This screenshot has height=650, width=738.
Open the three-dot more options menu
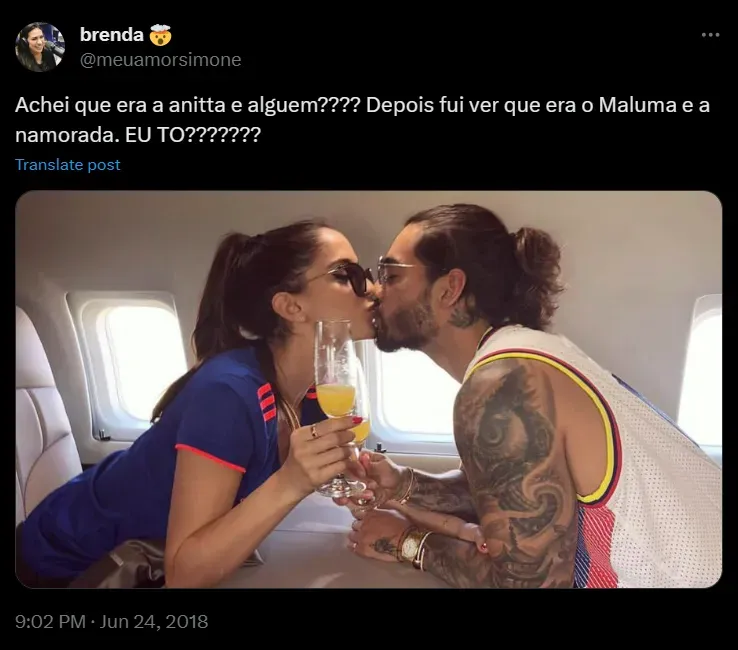point(710,35)
